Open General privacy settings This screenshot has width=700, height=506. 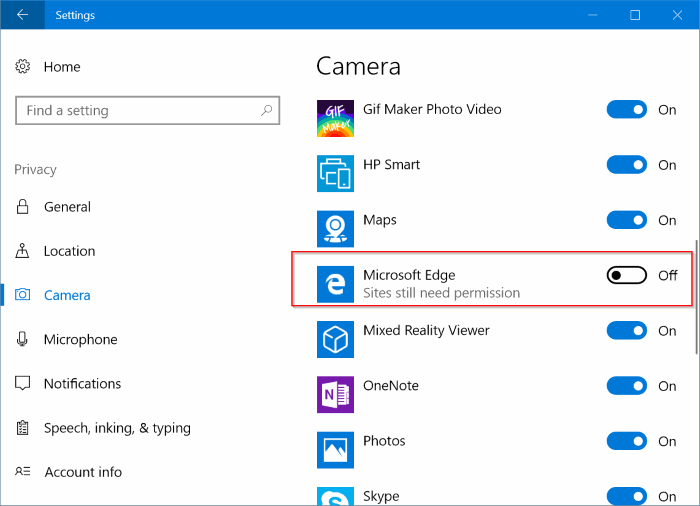coord(67,207)
